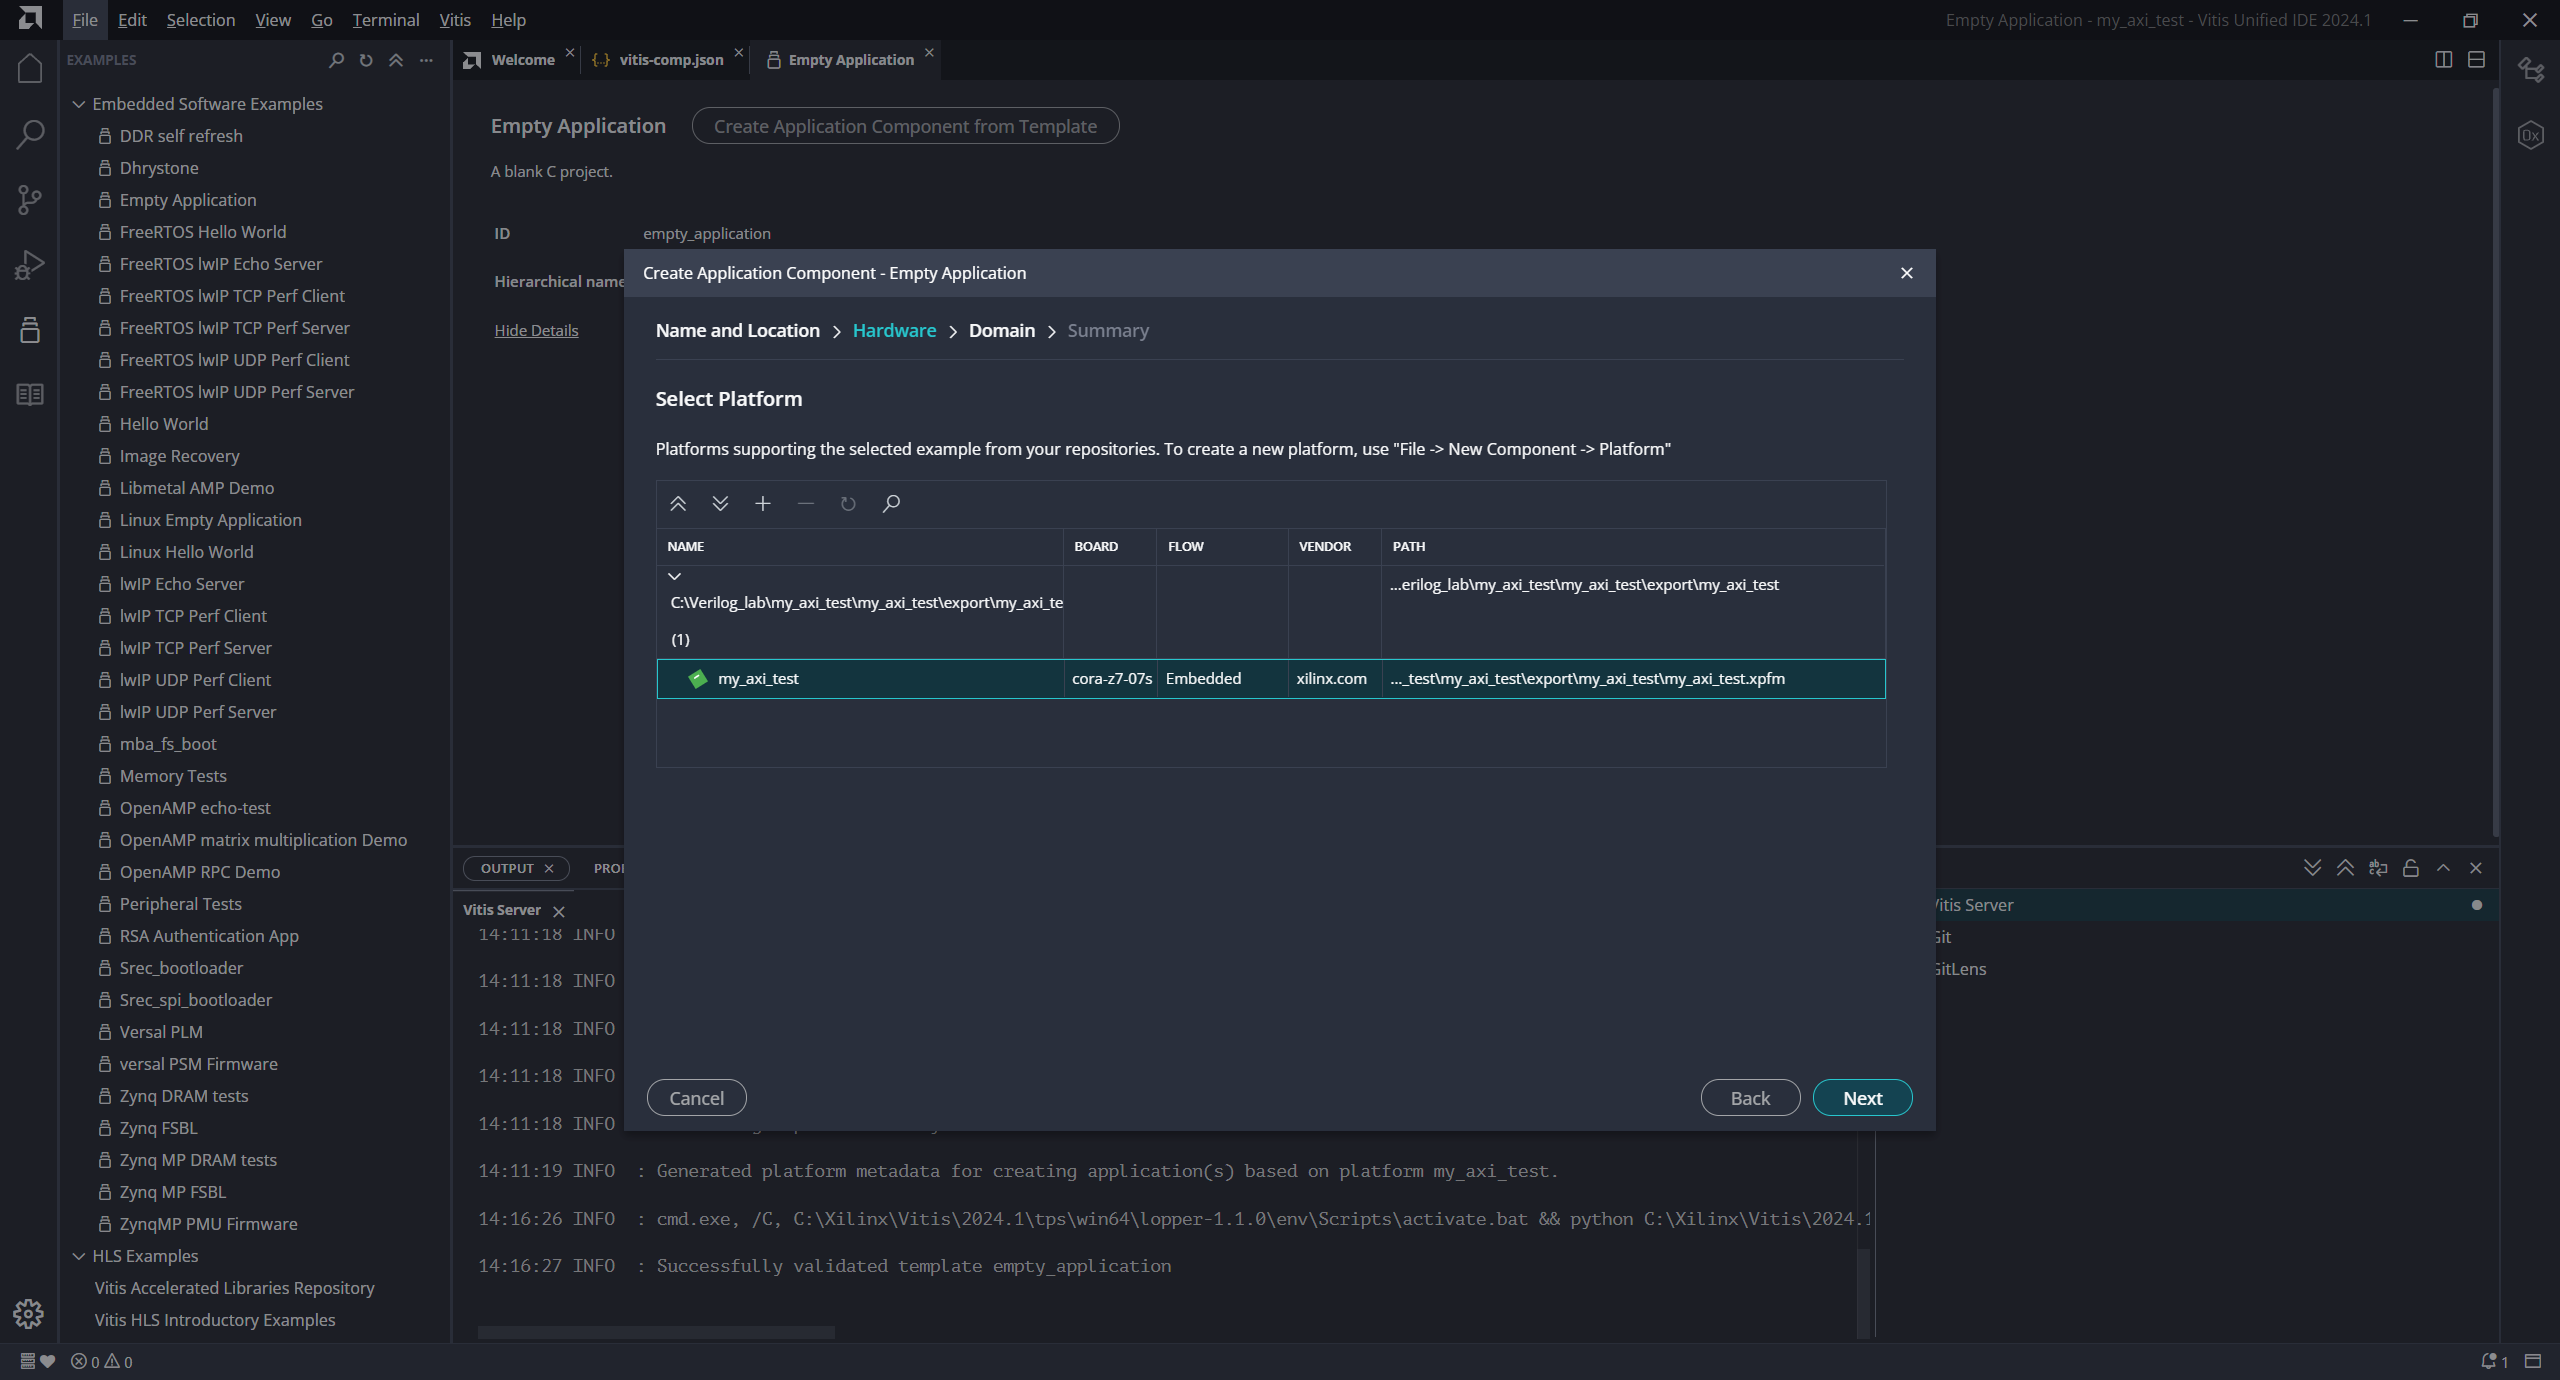Click collapse all double-chevron in platform table
Viewport: 2560px width, 1380px height.
pyautogui.click(x=678, y=504)
